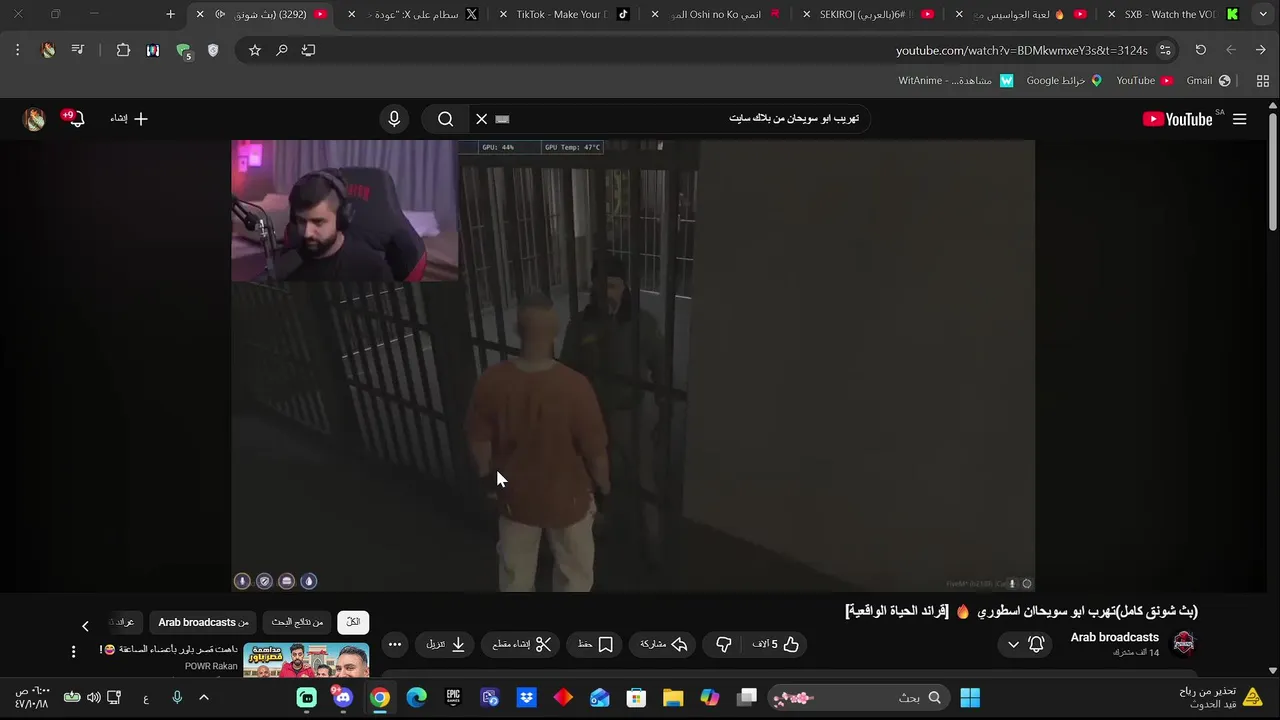Submit search with magnifier icon

(445, 119)
